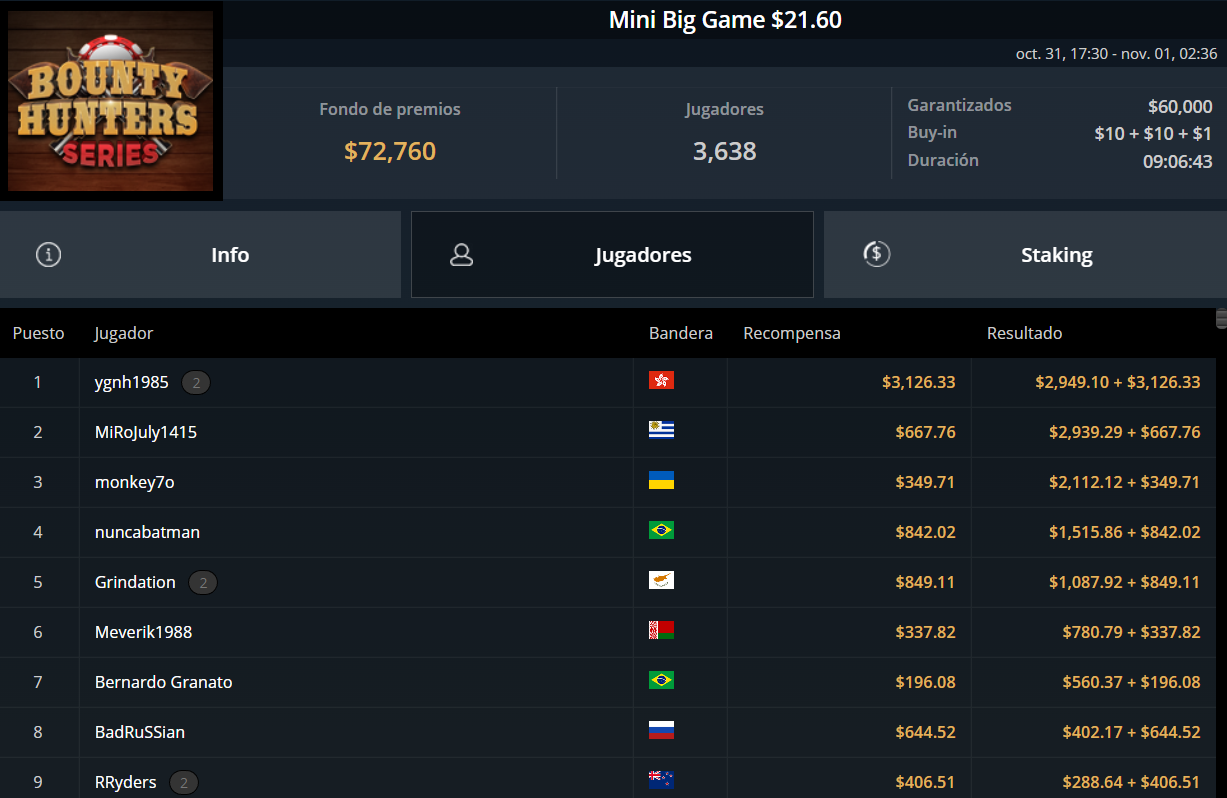Select player nuncabatman

point(147,532)
